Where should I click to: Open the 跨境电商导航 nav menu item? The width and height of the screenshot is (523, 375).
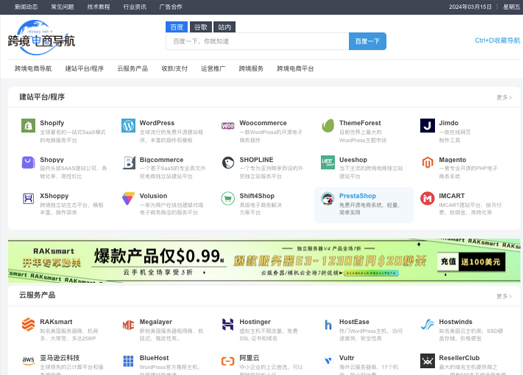(33, 69)
